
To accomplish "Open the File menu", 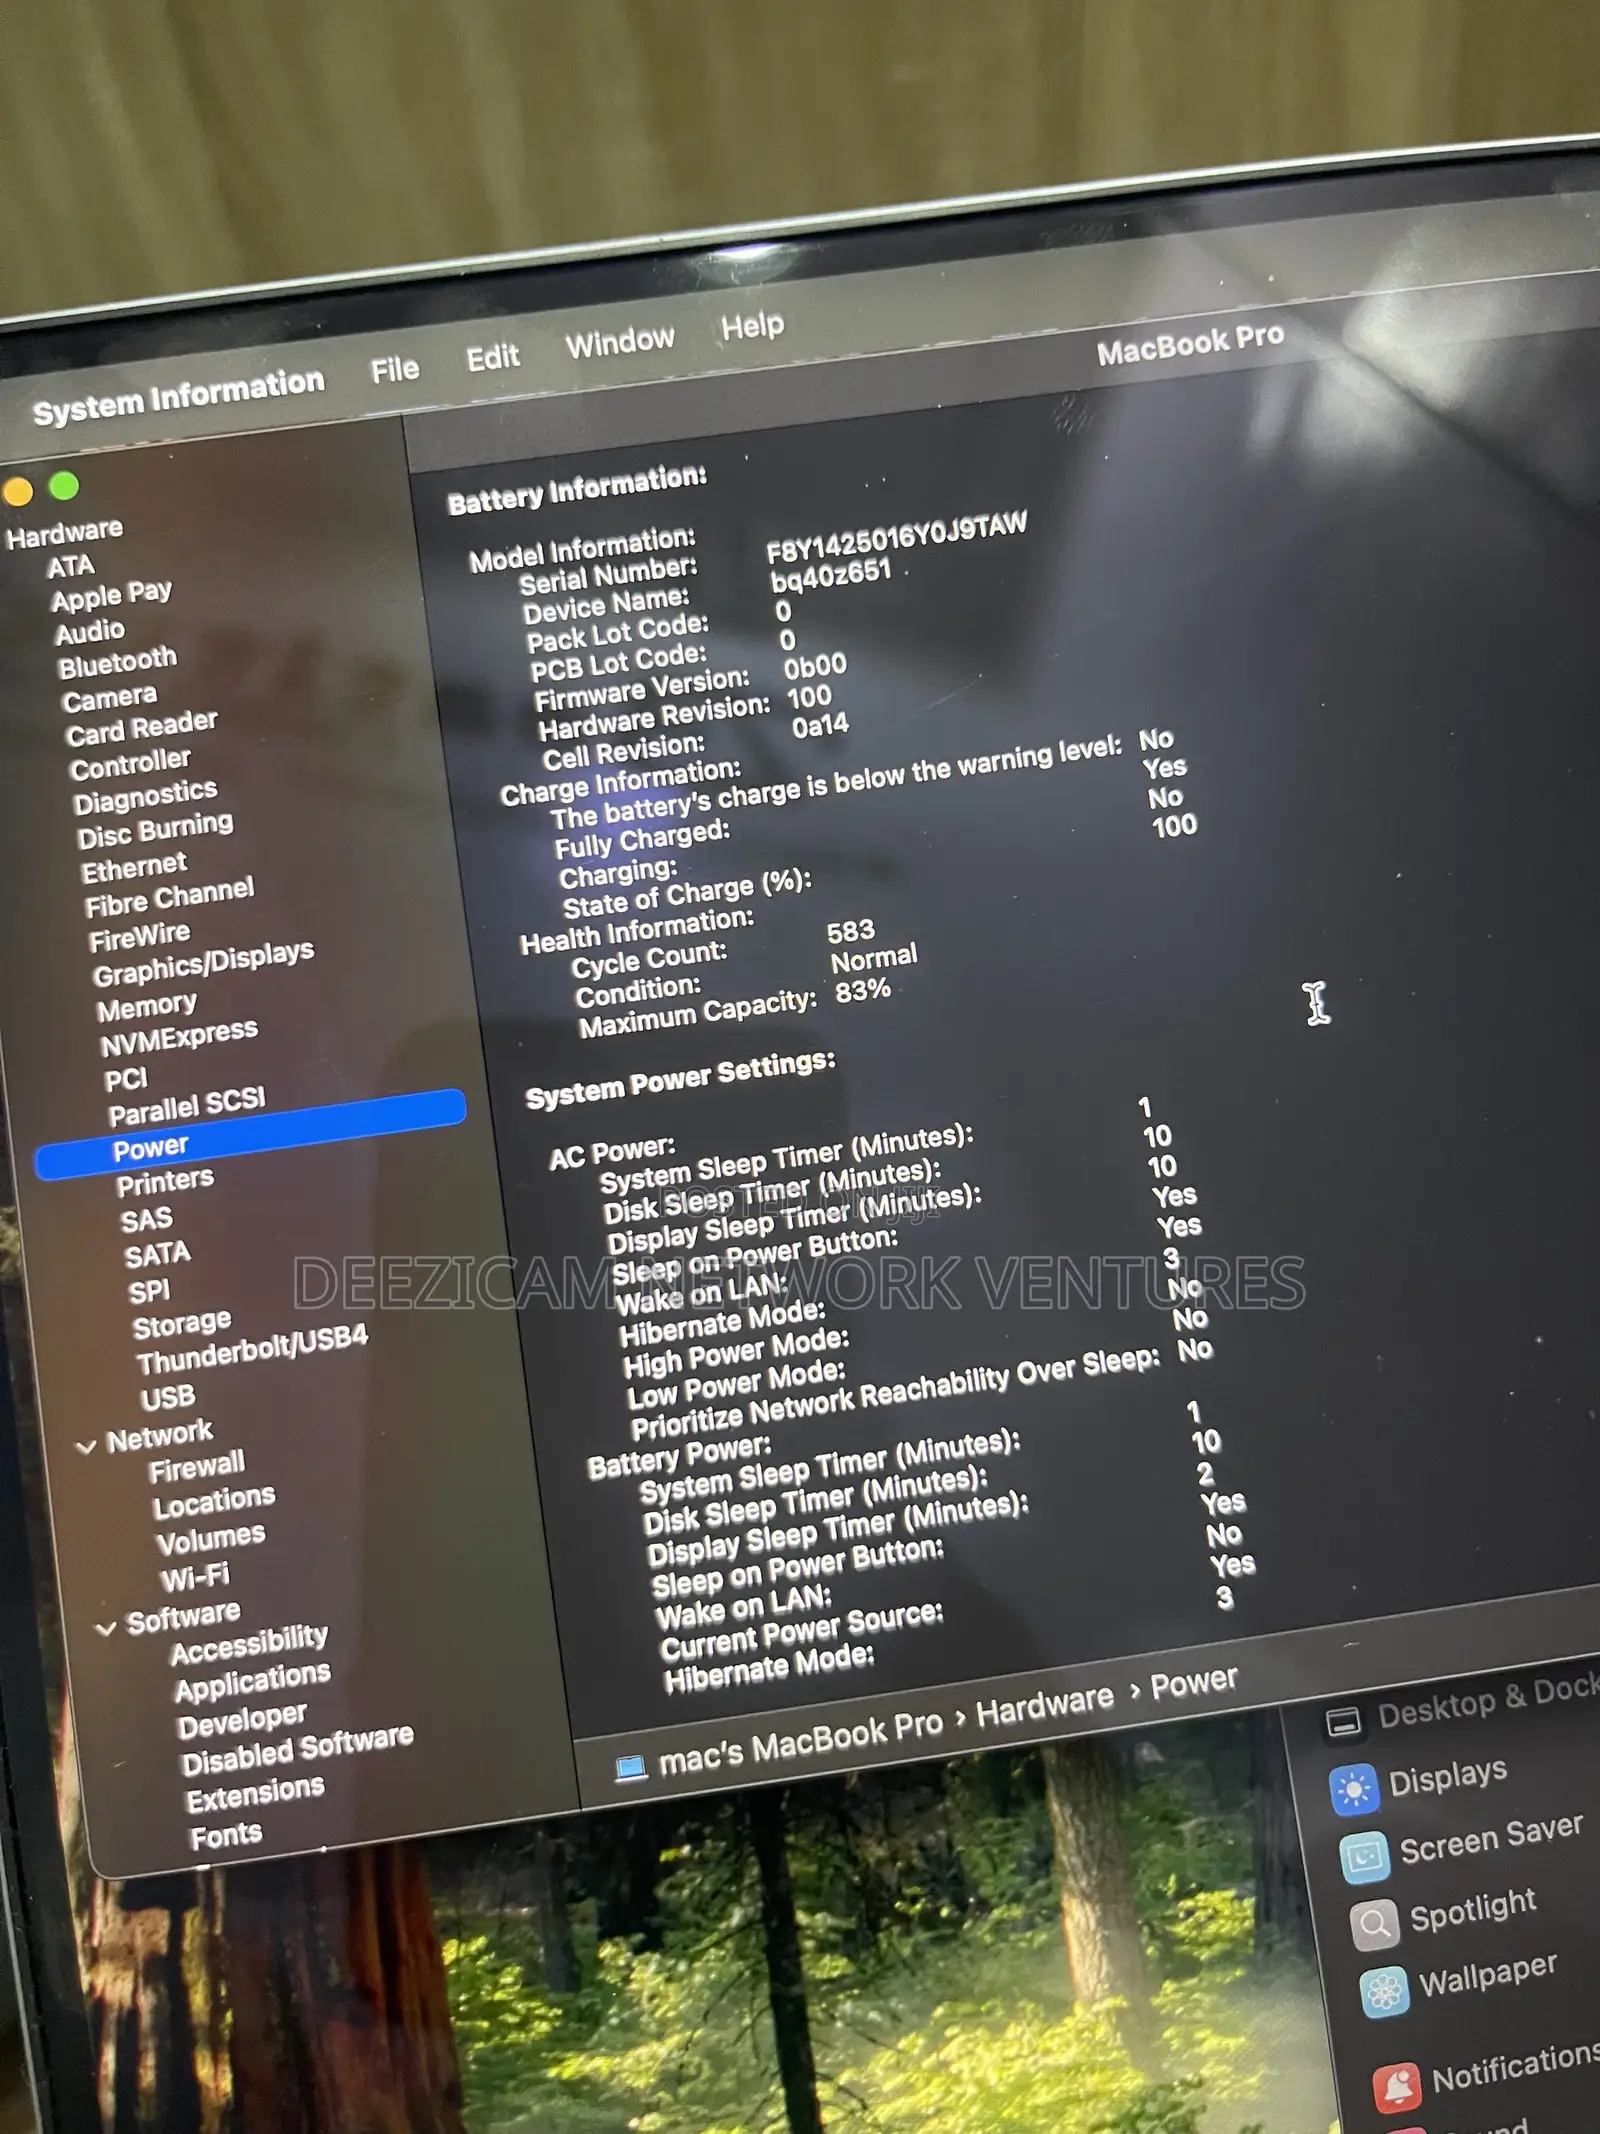I will (395, 370).
